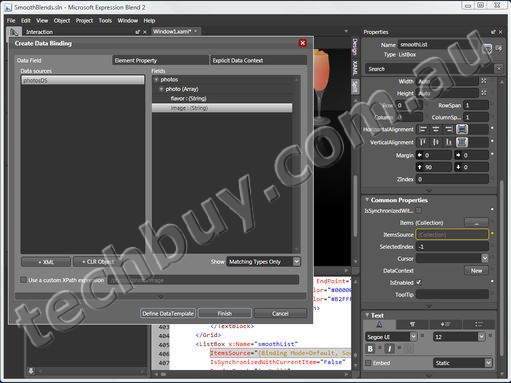Switch to the Element Property tab
The height and width of the screenshot is (383, 511).
point(160,60)
